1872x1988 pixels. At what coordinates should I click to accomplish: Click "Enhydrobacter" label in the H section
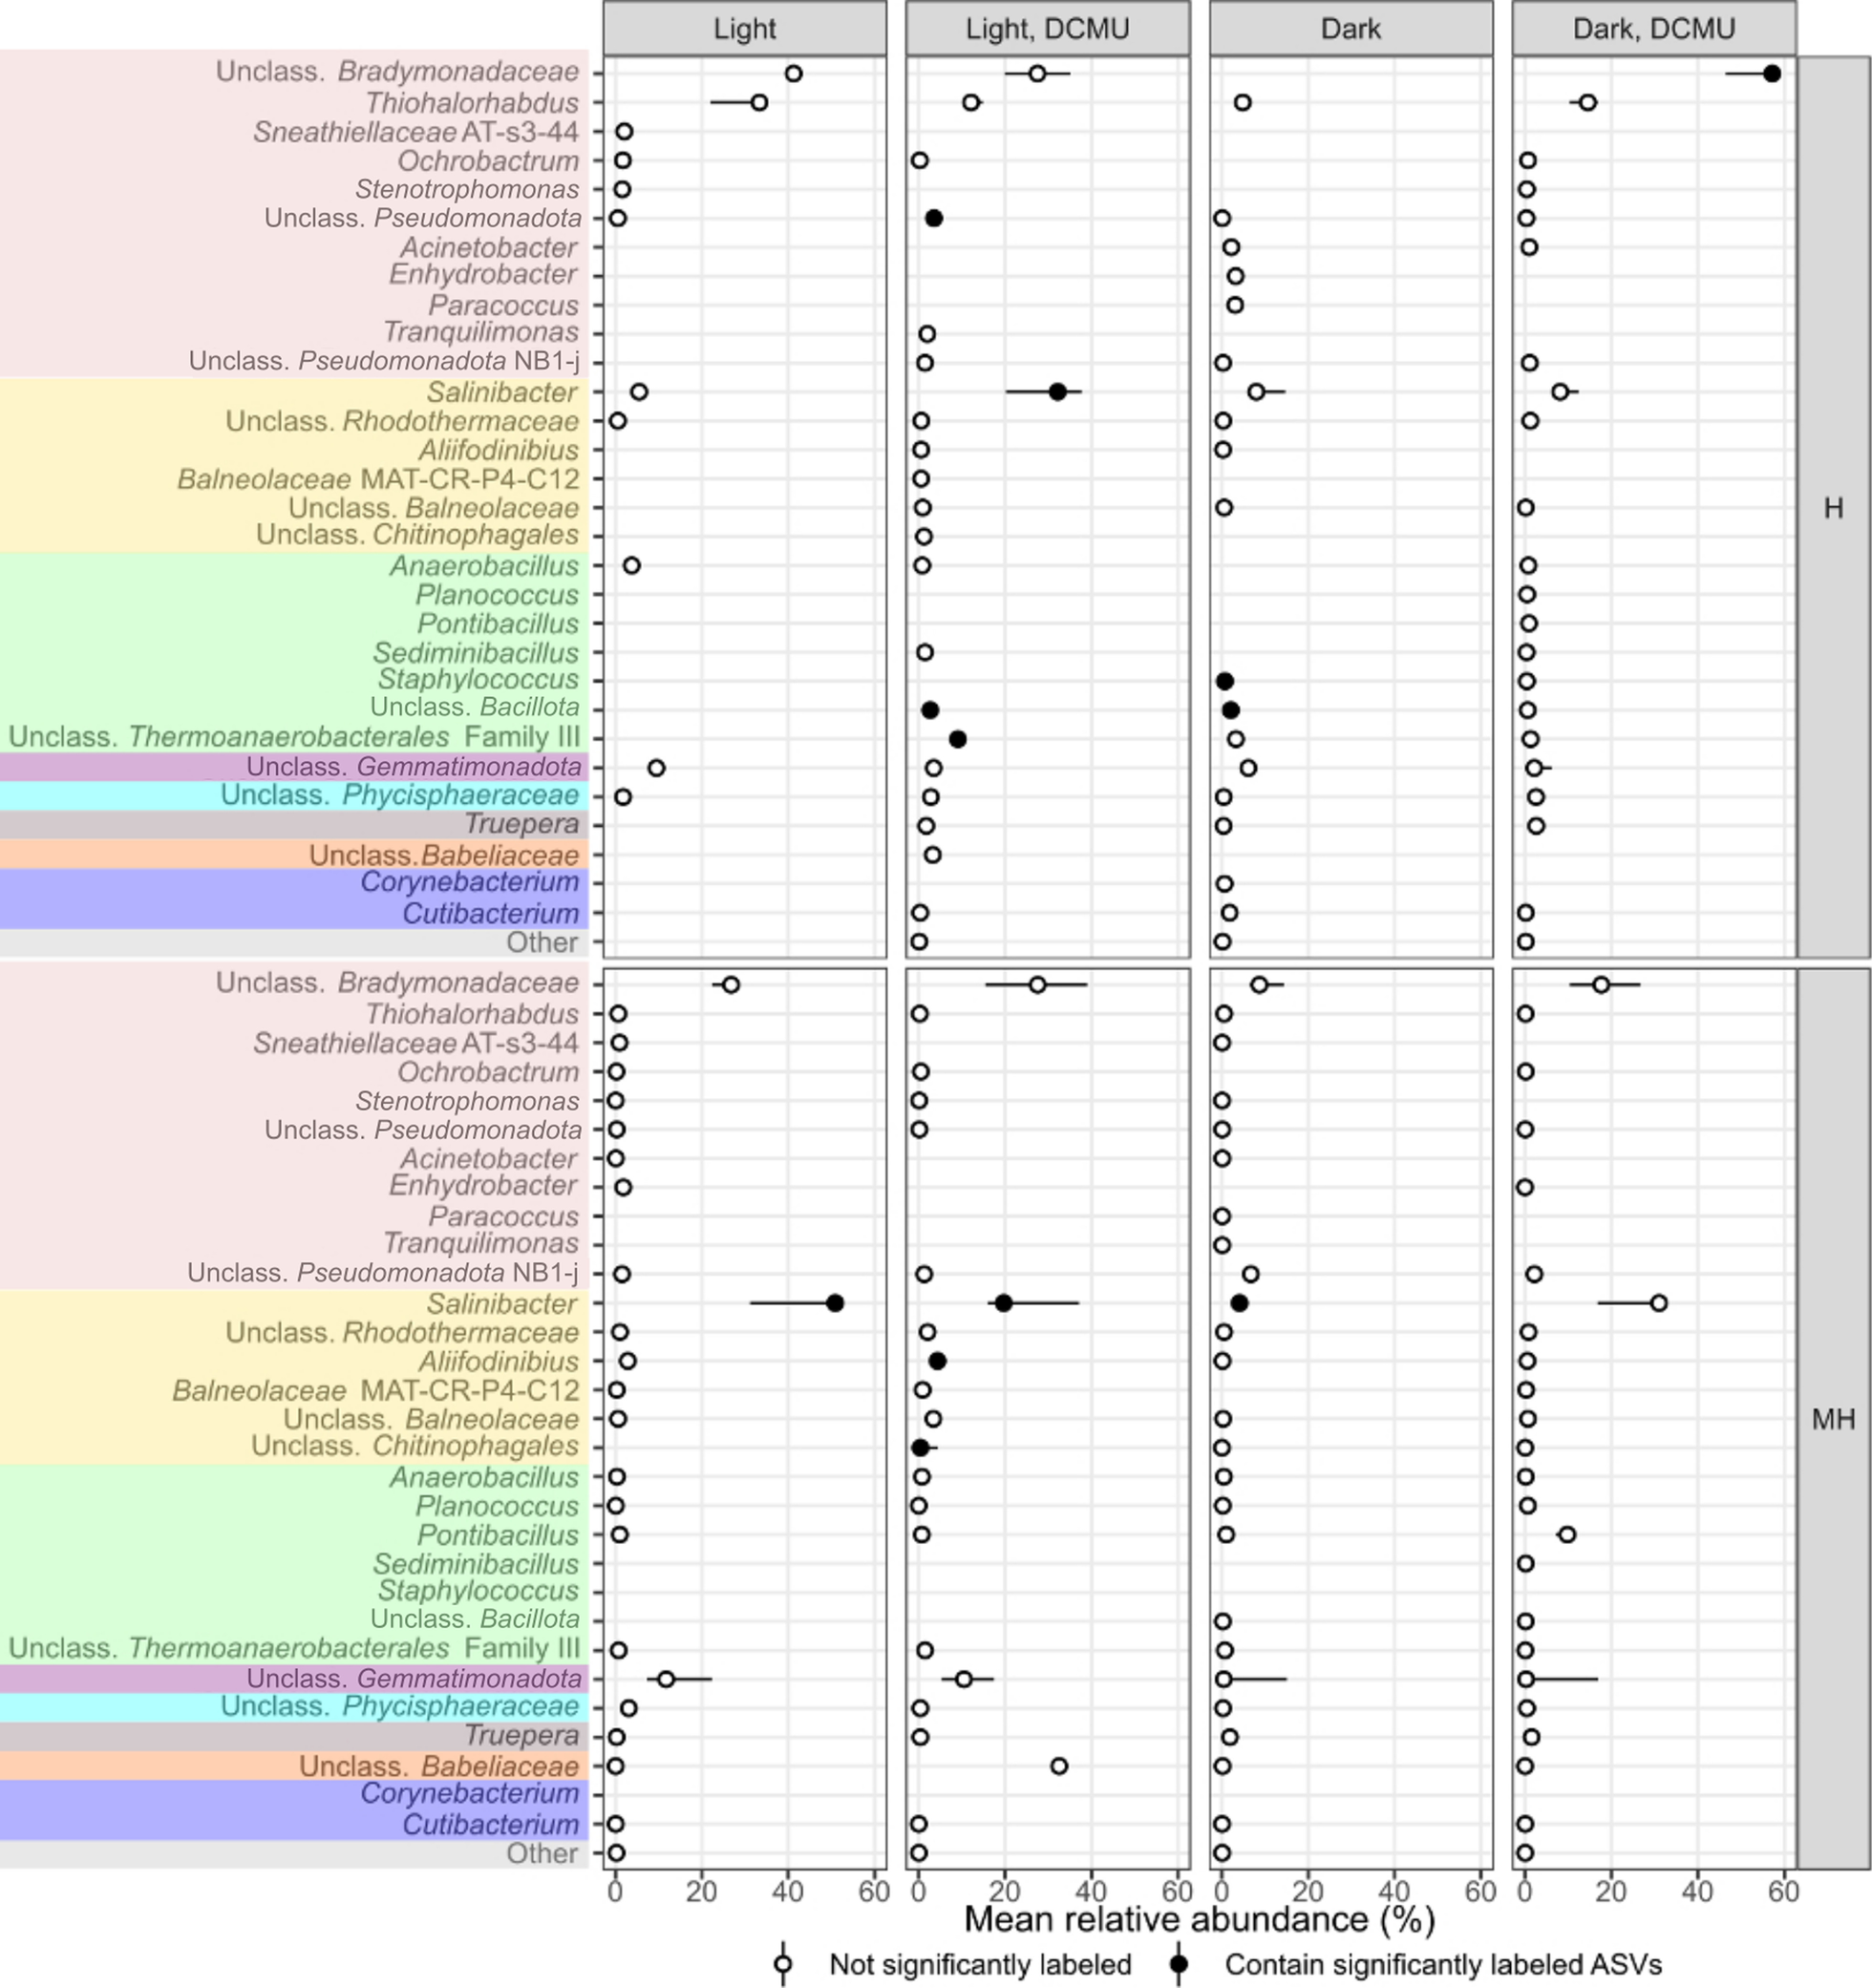tap(483, 274)
